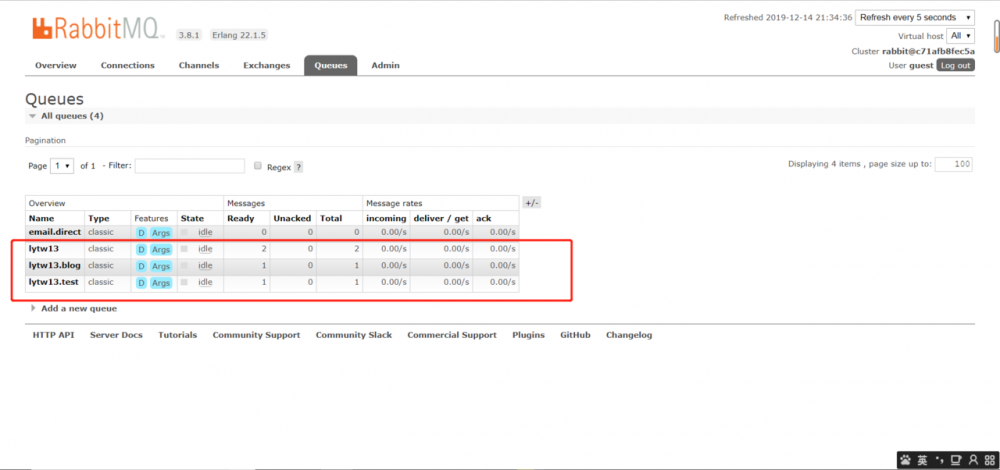Open the Page number dropdown
Viewport: 1000px width, 470px height.
[x=62, y=166]
